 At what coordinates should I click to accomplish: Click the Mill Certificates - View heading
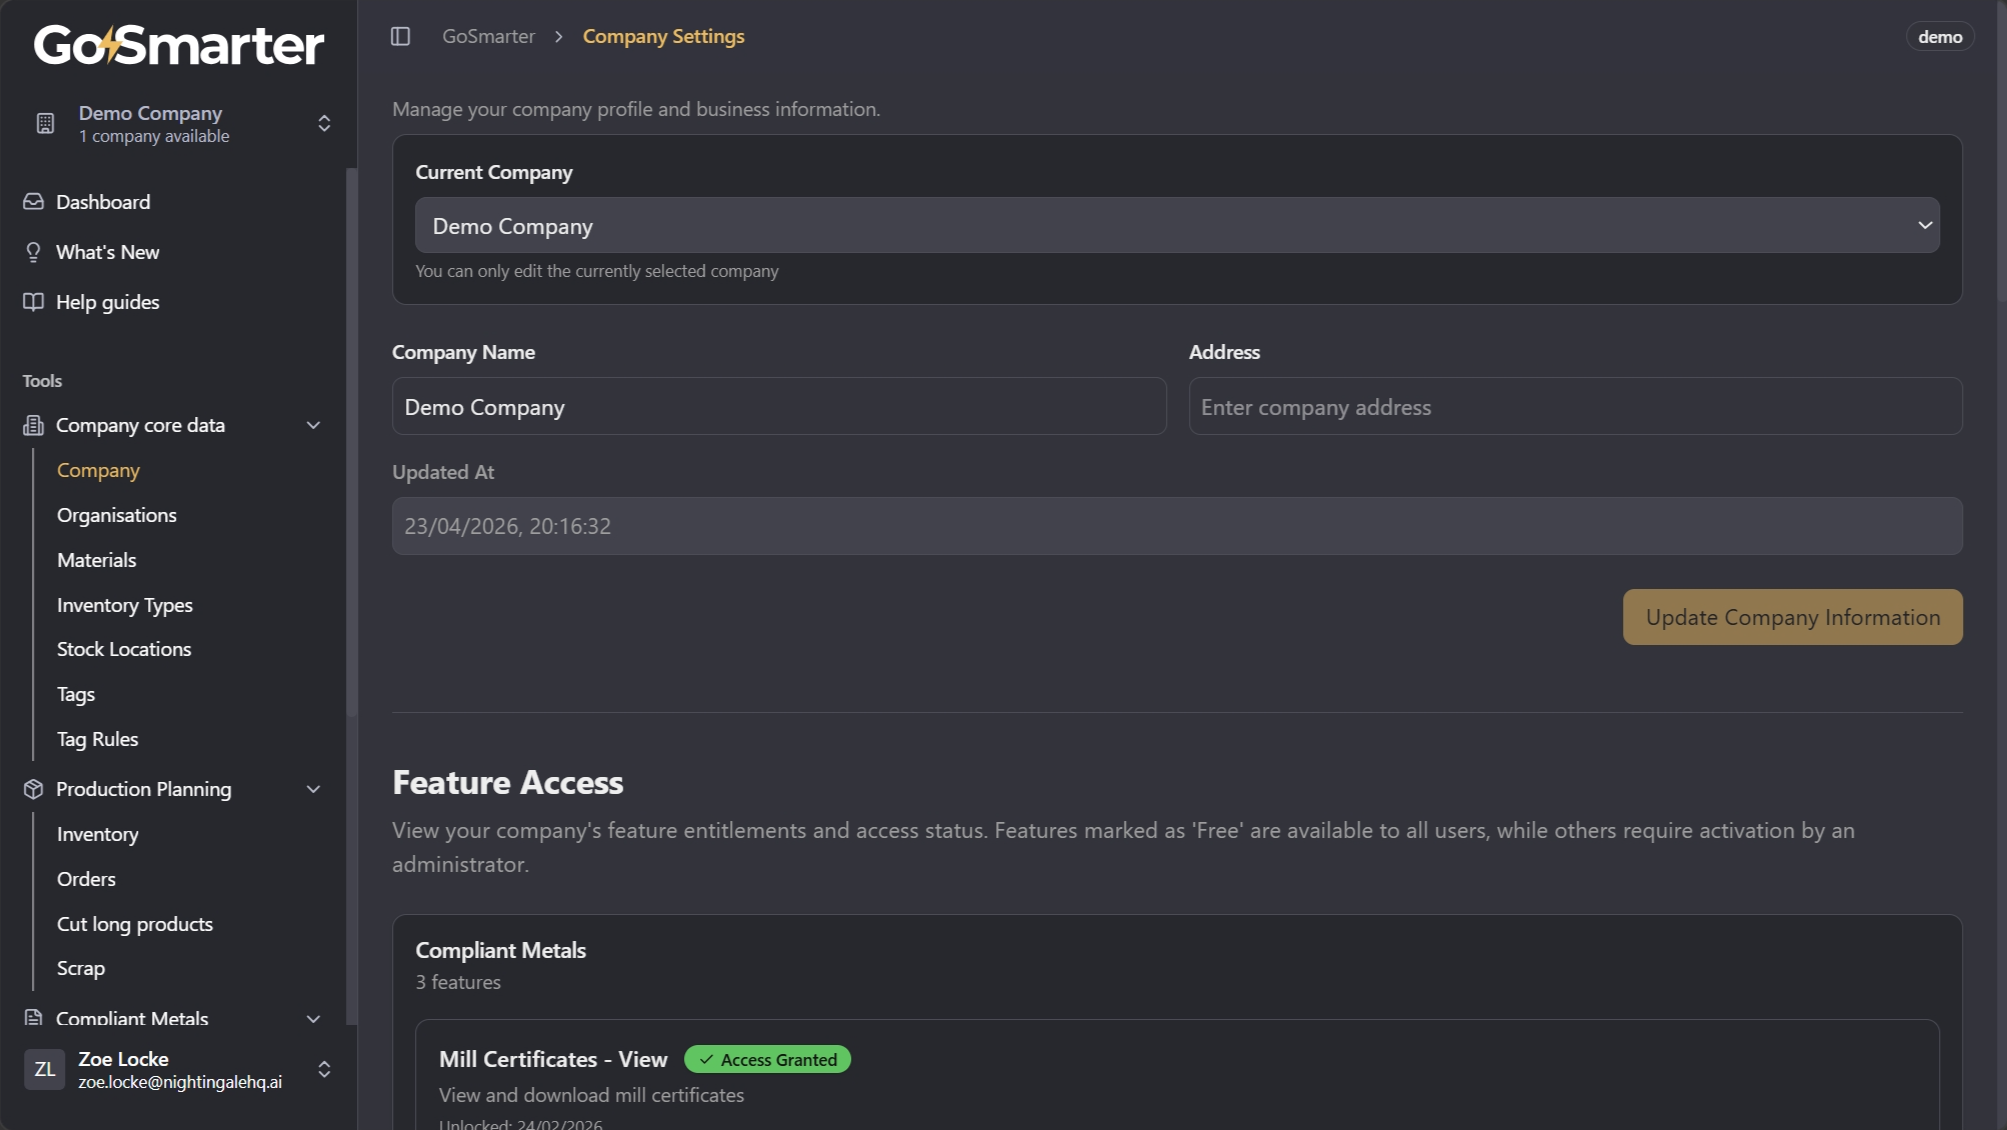tap(553, 1059)
